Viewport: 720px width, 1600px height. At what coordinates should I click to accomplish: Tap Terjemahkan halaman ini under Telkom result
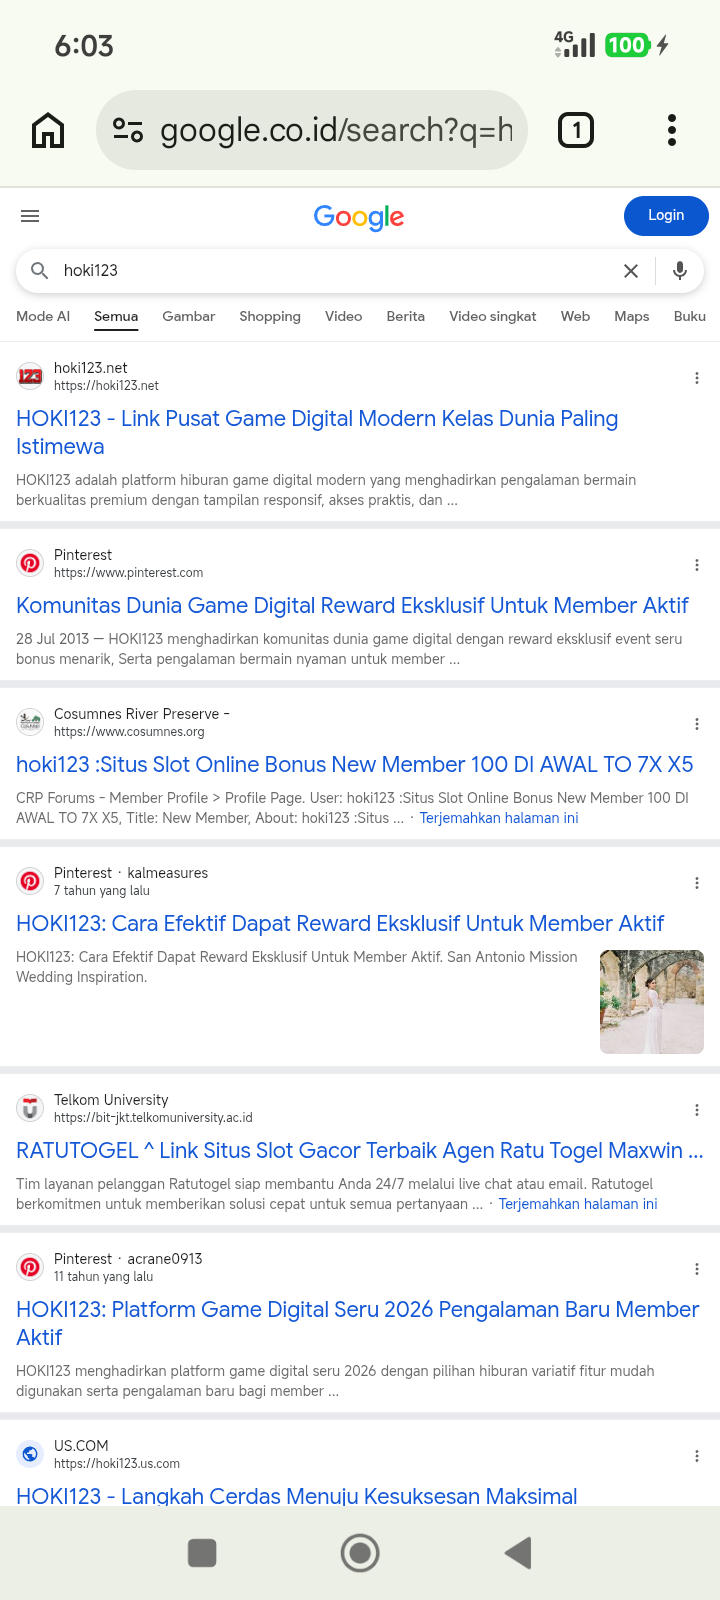(578, 1204)
